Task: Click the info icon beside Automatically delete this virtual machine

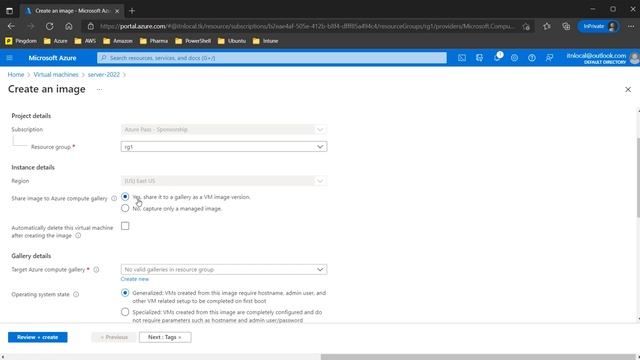Action: tap(78, 236)
